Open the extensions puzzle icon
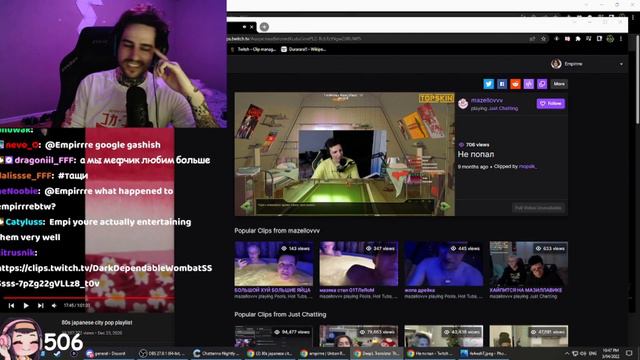The width and height of the screenshot is (640, 360). [578, 39]
